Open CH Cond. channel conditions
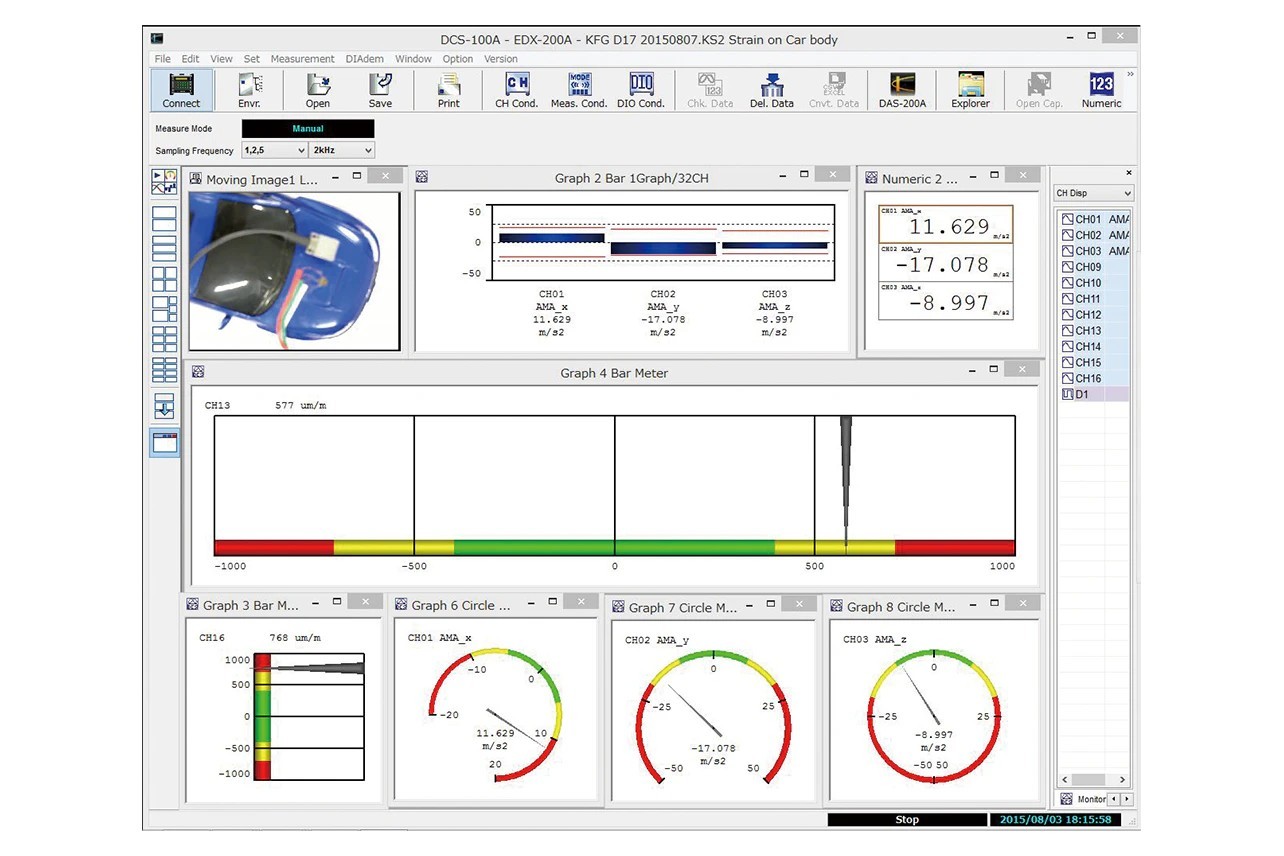The image size is (1284, 856). pos(517,90)
